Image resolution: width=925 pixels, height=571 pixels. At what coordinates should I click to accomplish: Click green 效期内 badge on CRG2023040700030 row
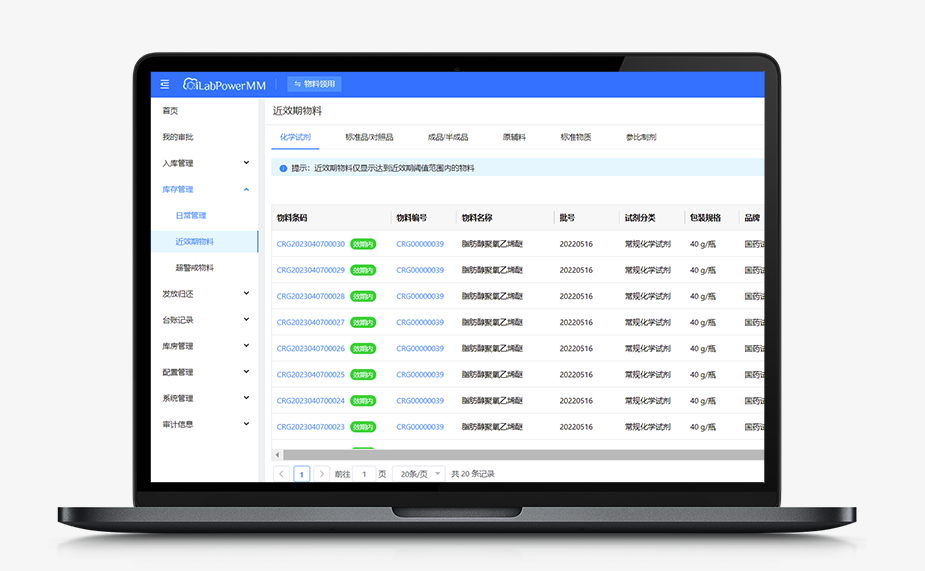tap(363, 244)
